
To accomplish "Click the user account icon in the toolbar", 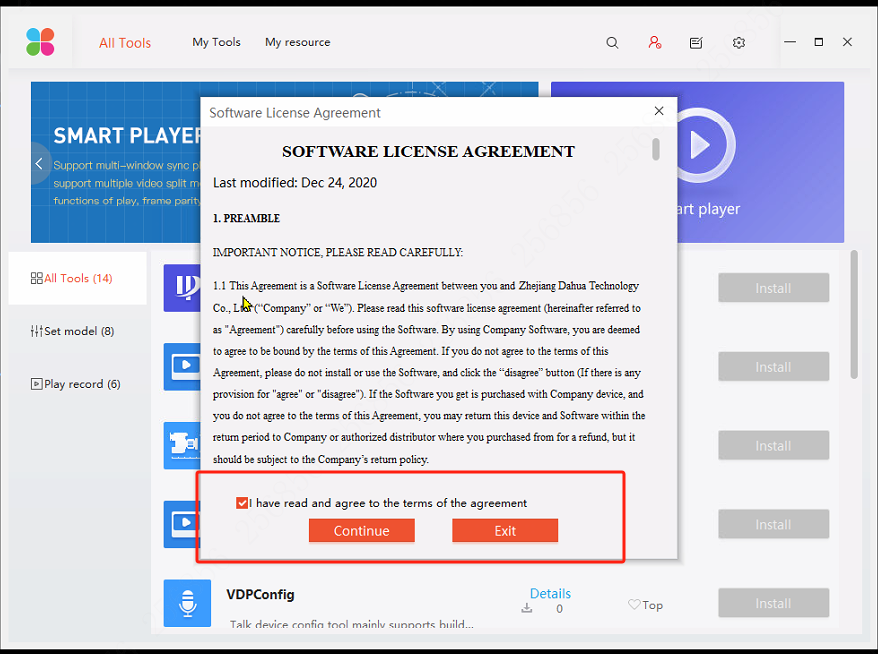I will point(655,43).
